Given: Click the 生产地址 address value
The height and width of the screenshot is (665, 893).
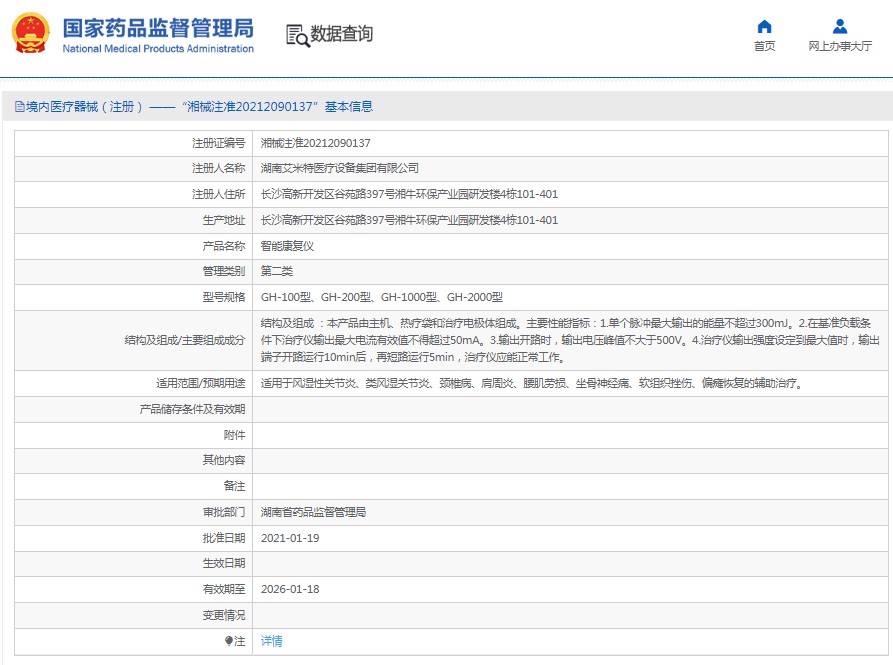Looking at the screenshot, I should (409, 220).
